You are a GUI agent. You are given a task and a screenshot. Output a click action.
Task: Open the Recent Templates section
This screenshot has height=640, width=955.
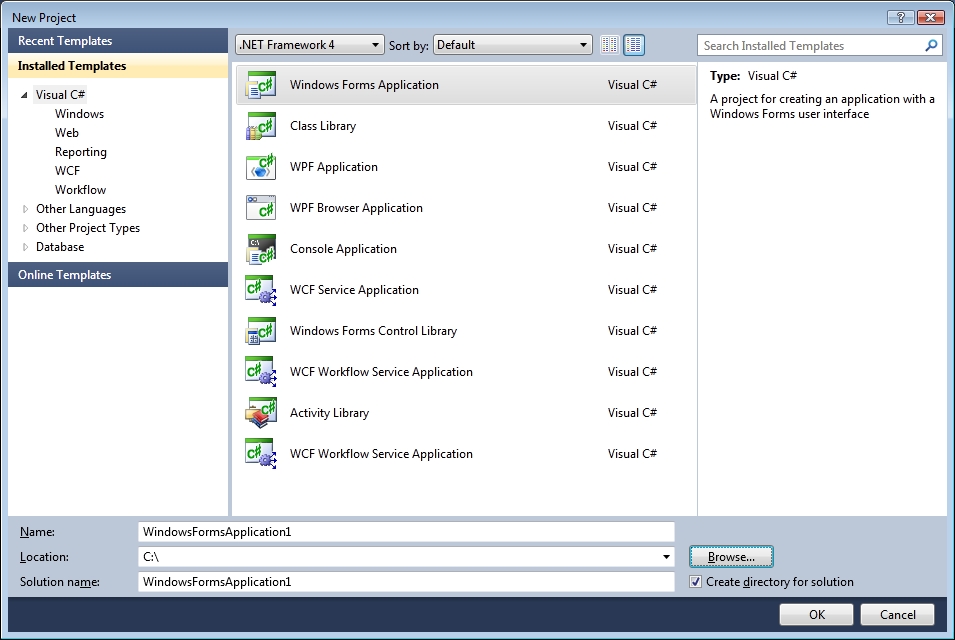point(118,41)
